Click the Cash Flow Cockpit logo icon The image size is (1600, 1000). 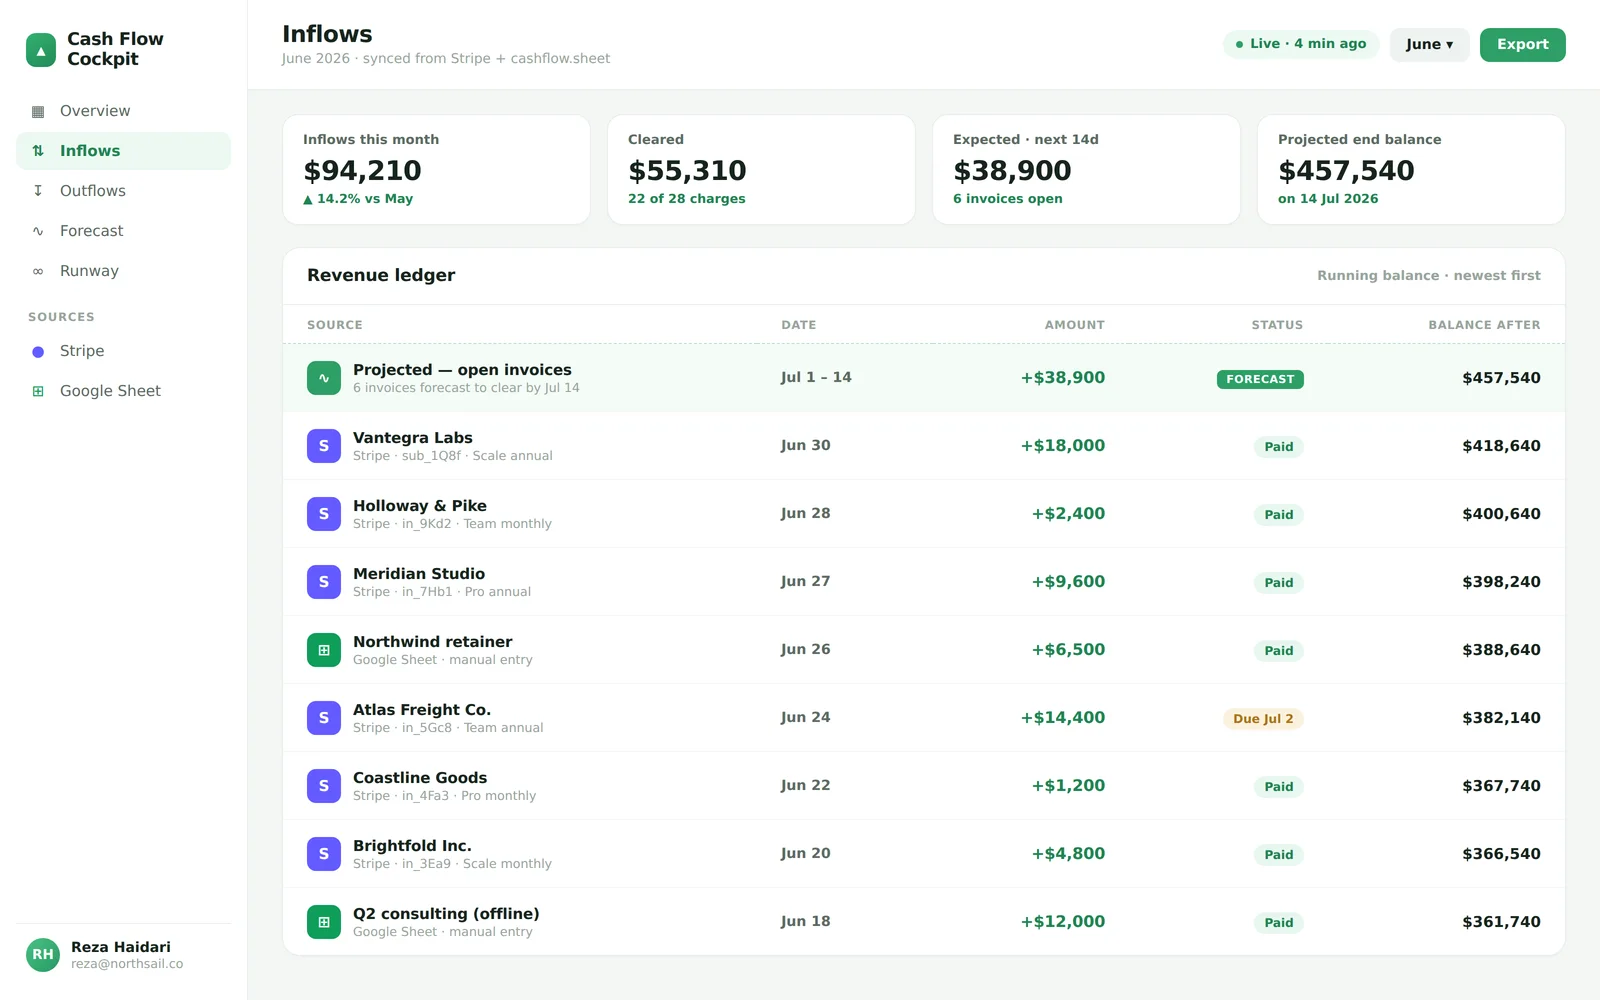pos(41,50)
